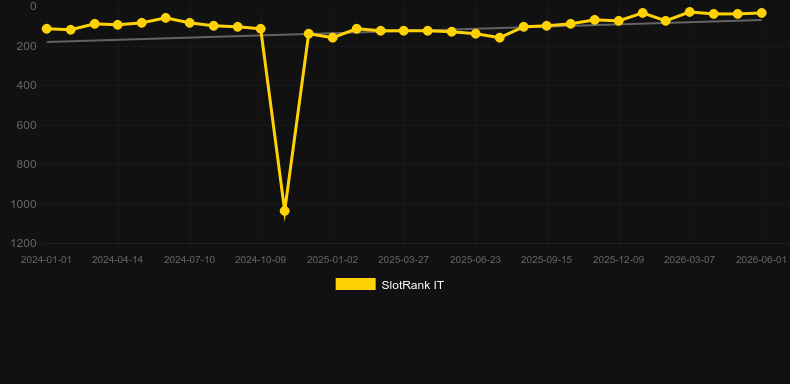Click the y-axis value 600
This screenshot has height=384, width=790.
click(x=27, y=125)
